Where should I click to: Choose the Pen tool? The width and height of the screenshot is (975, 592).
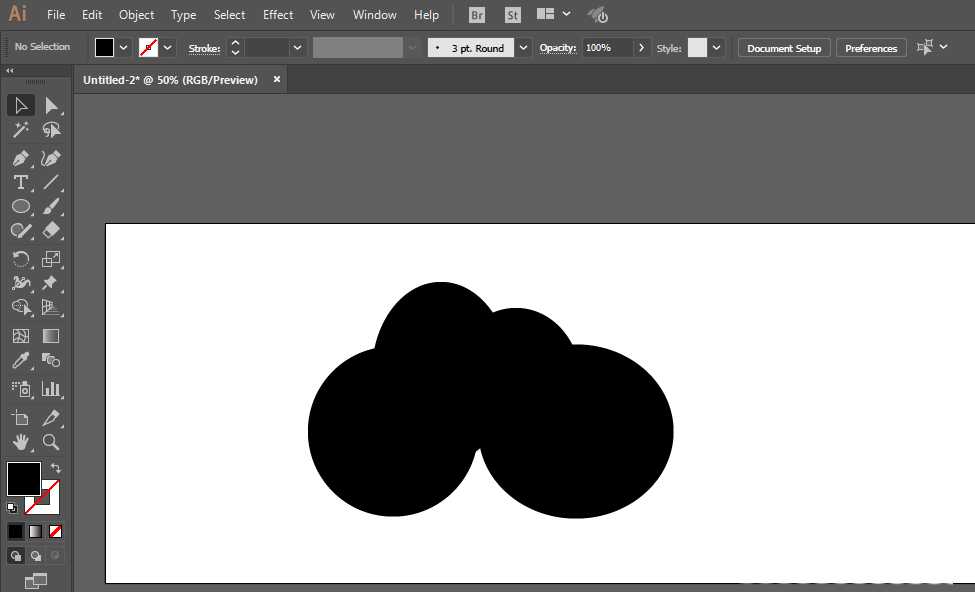(x=21, y=158)
